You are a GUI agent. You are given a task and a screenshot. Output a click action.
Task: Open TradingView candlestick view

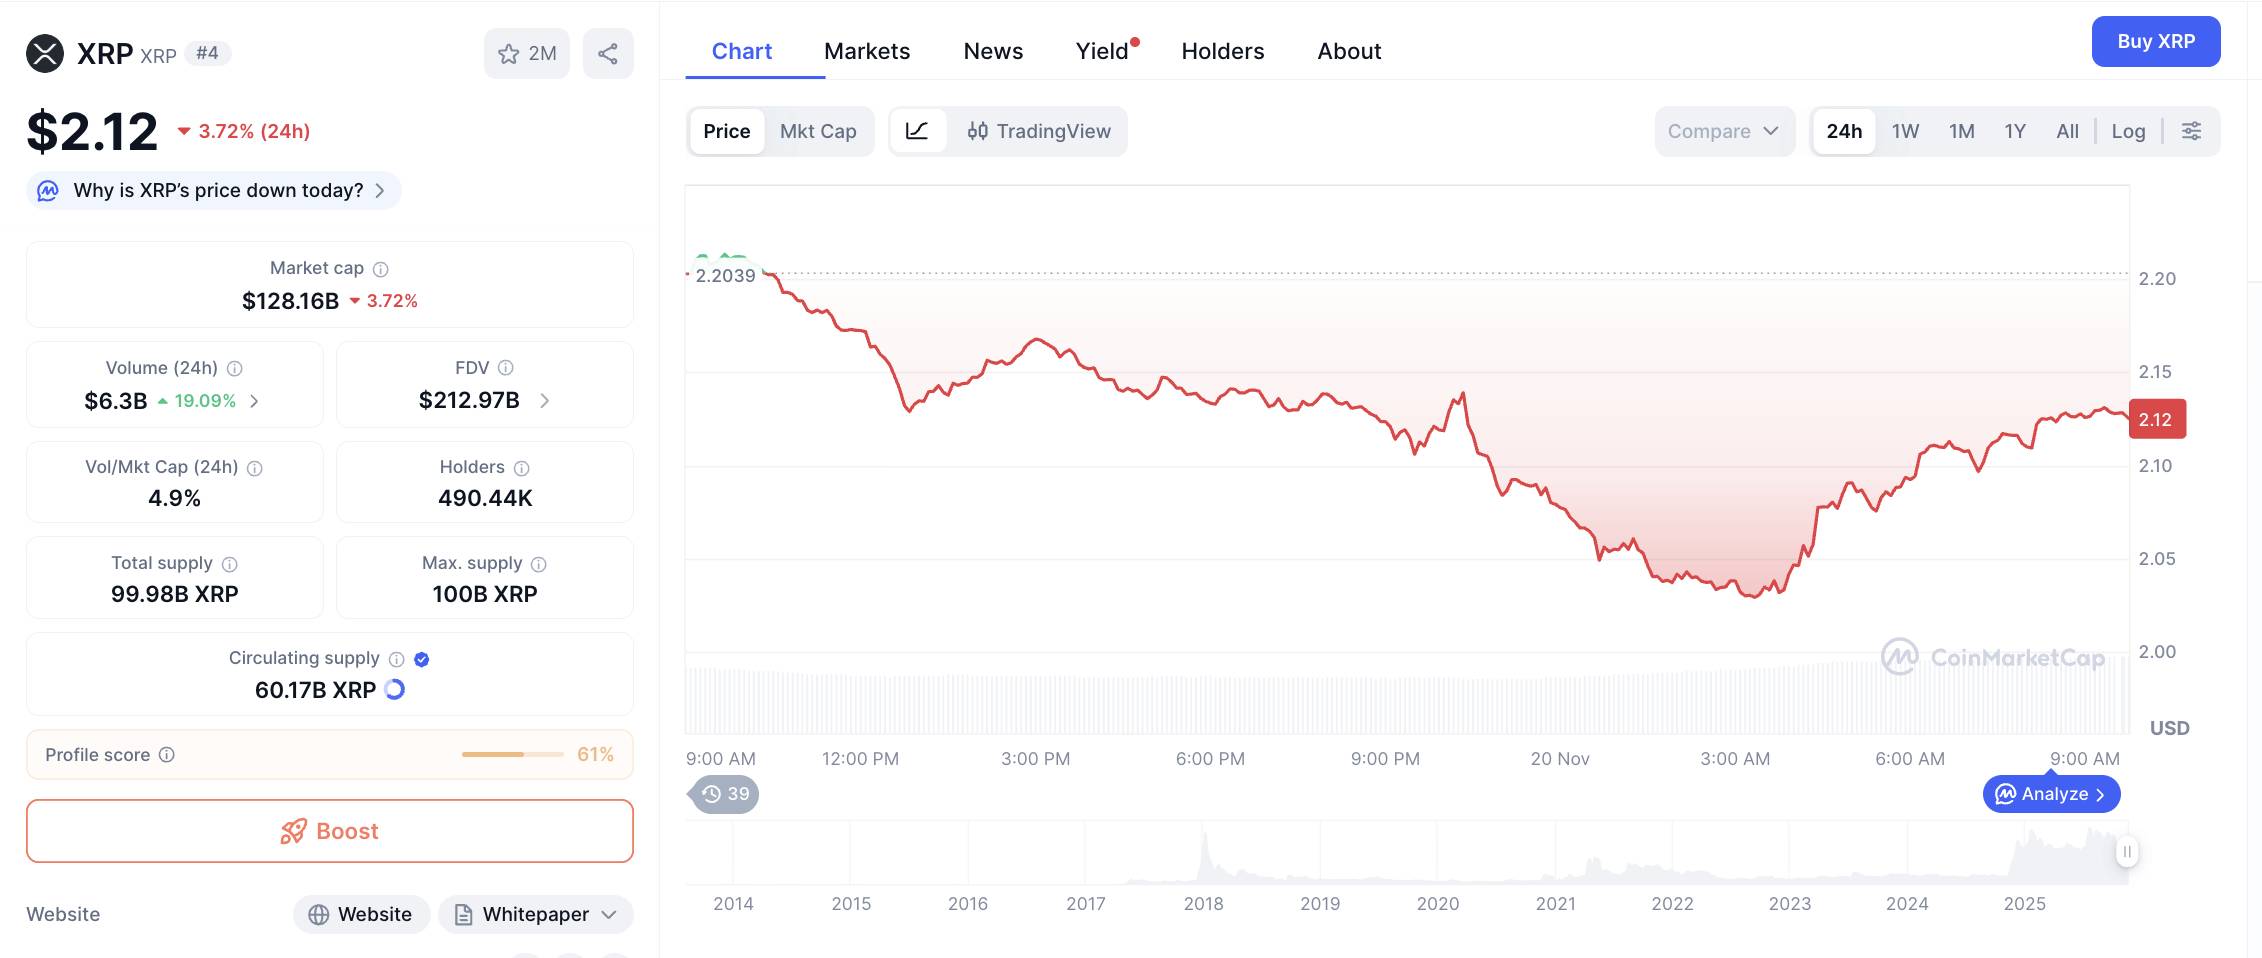pyautogui.click(x=1040, y=131)
